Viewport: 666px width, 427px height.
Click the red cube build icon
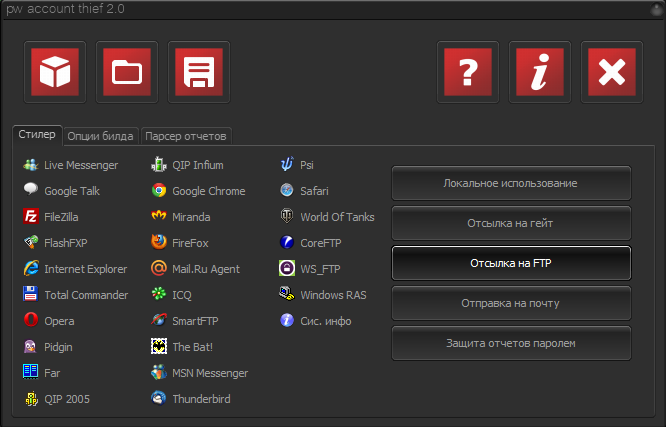tap(55, 72)
